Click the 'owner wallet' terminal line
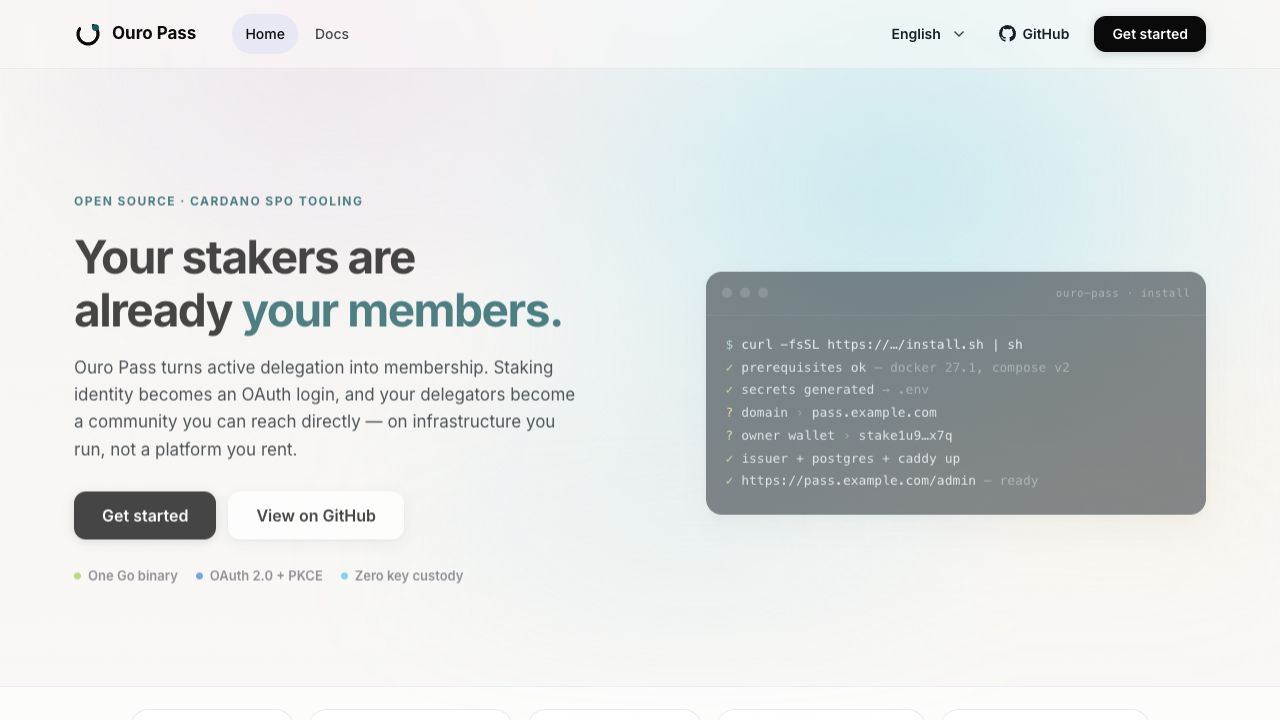Viewport: 1280px width, 720px height. (x=839, y=435)
